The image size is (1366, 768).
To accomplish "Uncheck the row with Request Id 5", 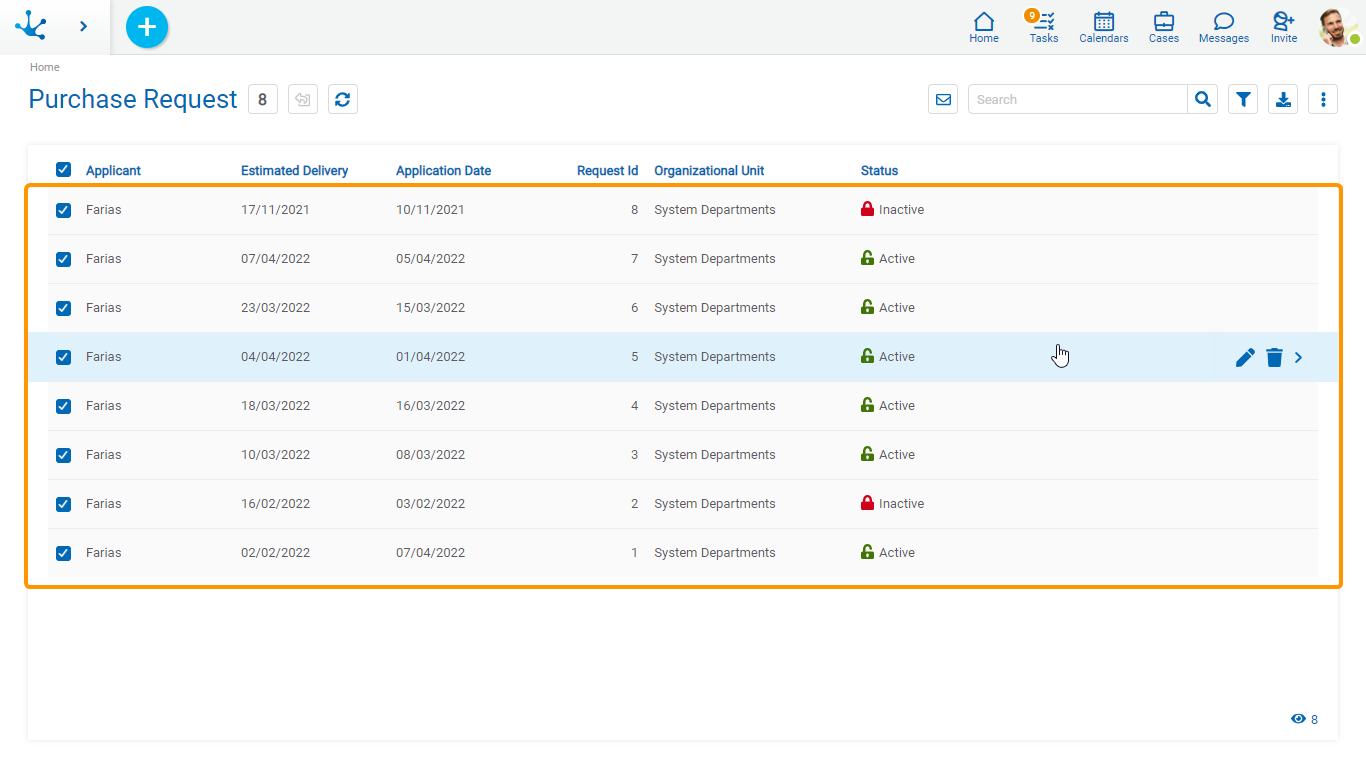I will (x=63, y=357).
